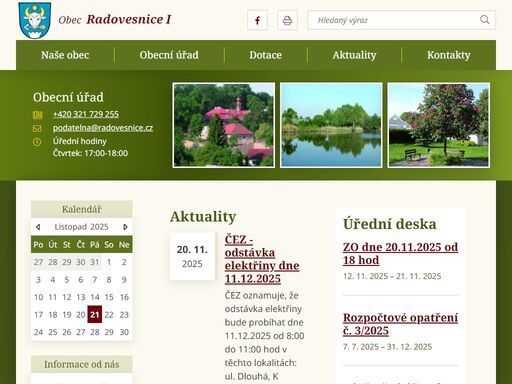Click the podatelna@radovesnice.cz email link
512x384 pixels.
103,128
